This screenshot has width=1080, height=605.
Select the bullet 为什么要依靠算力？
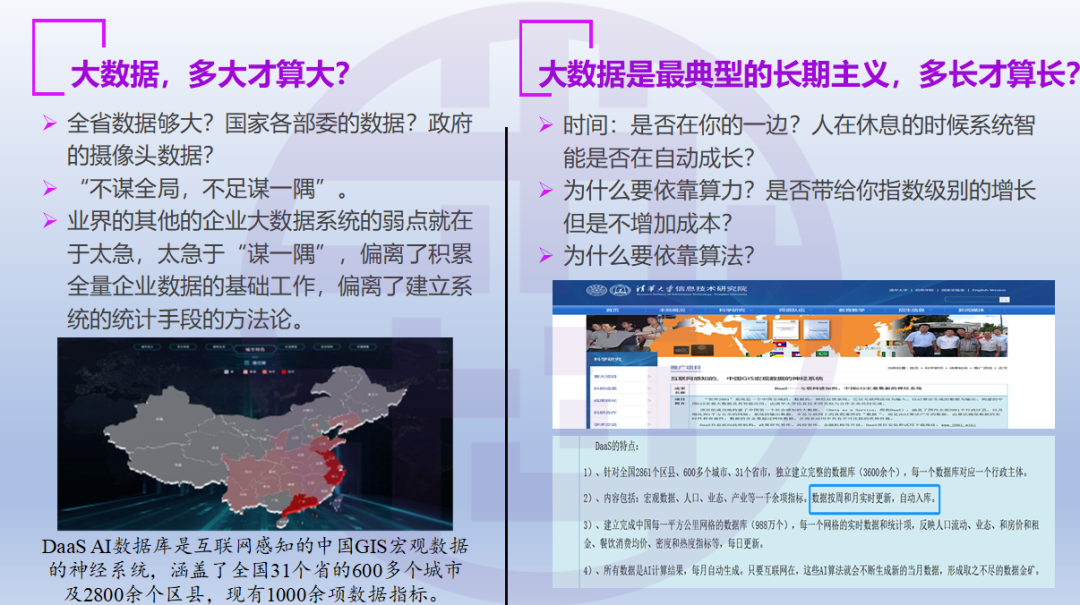point(799,206)
